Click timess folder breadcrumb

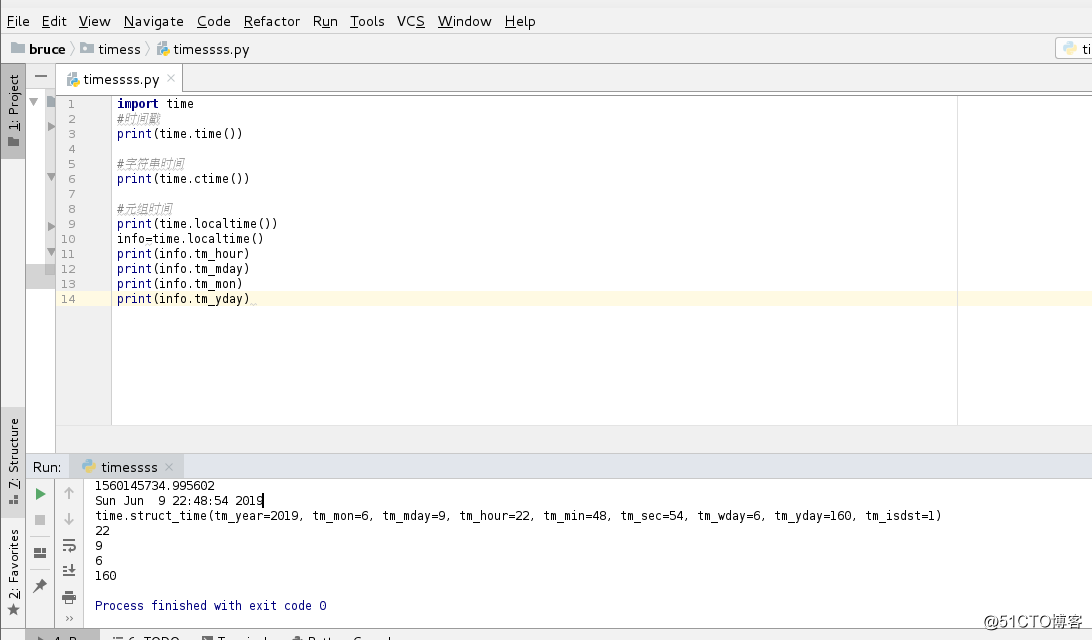119,49
